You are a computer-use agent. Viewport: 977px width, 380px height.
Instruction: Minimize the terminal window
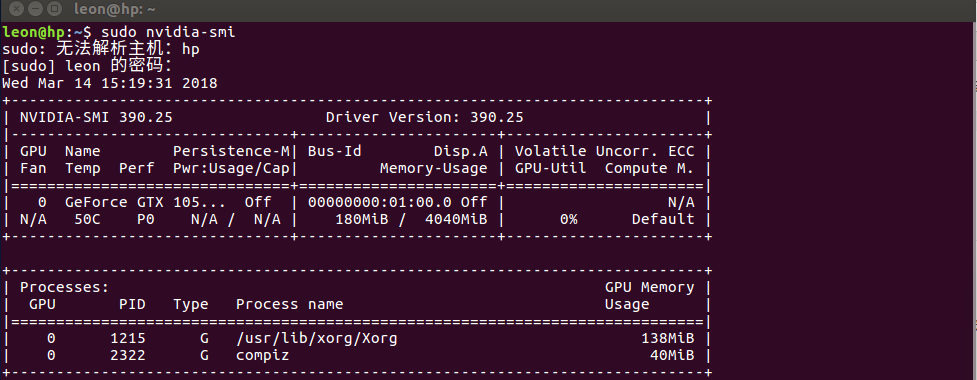coord(36,9)
